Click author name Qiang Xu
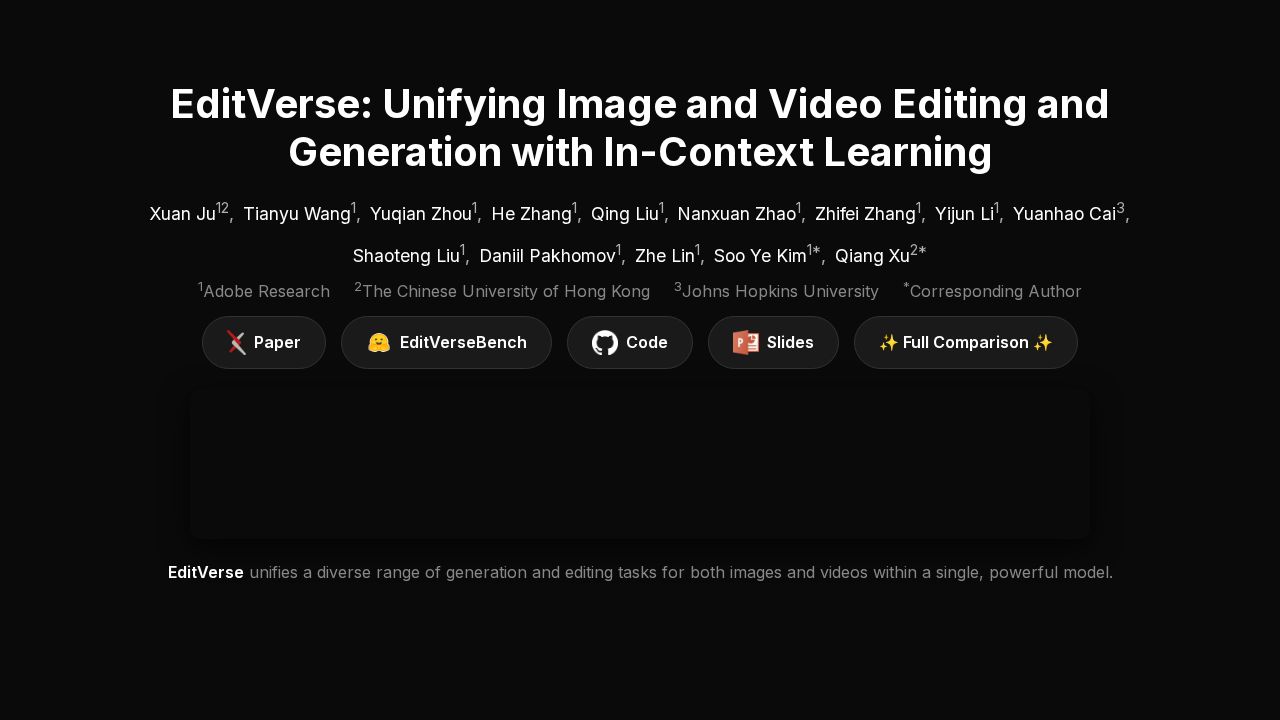 click(x=872, y=256)
